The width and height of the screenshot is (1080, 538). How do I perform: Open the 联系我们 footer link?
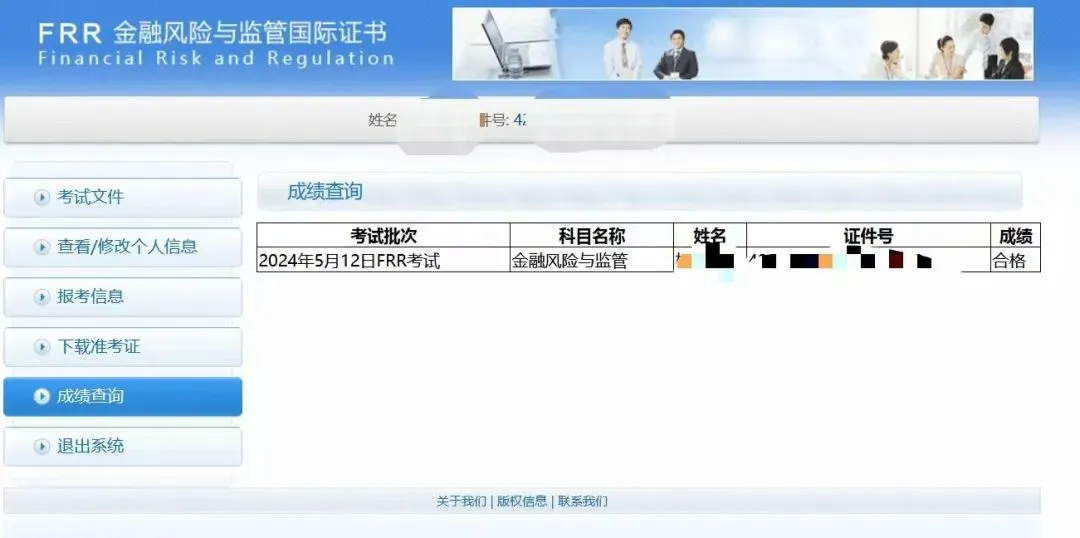click(582, 501)
